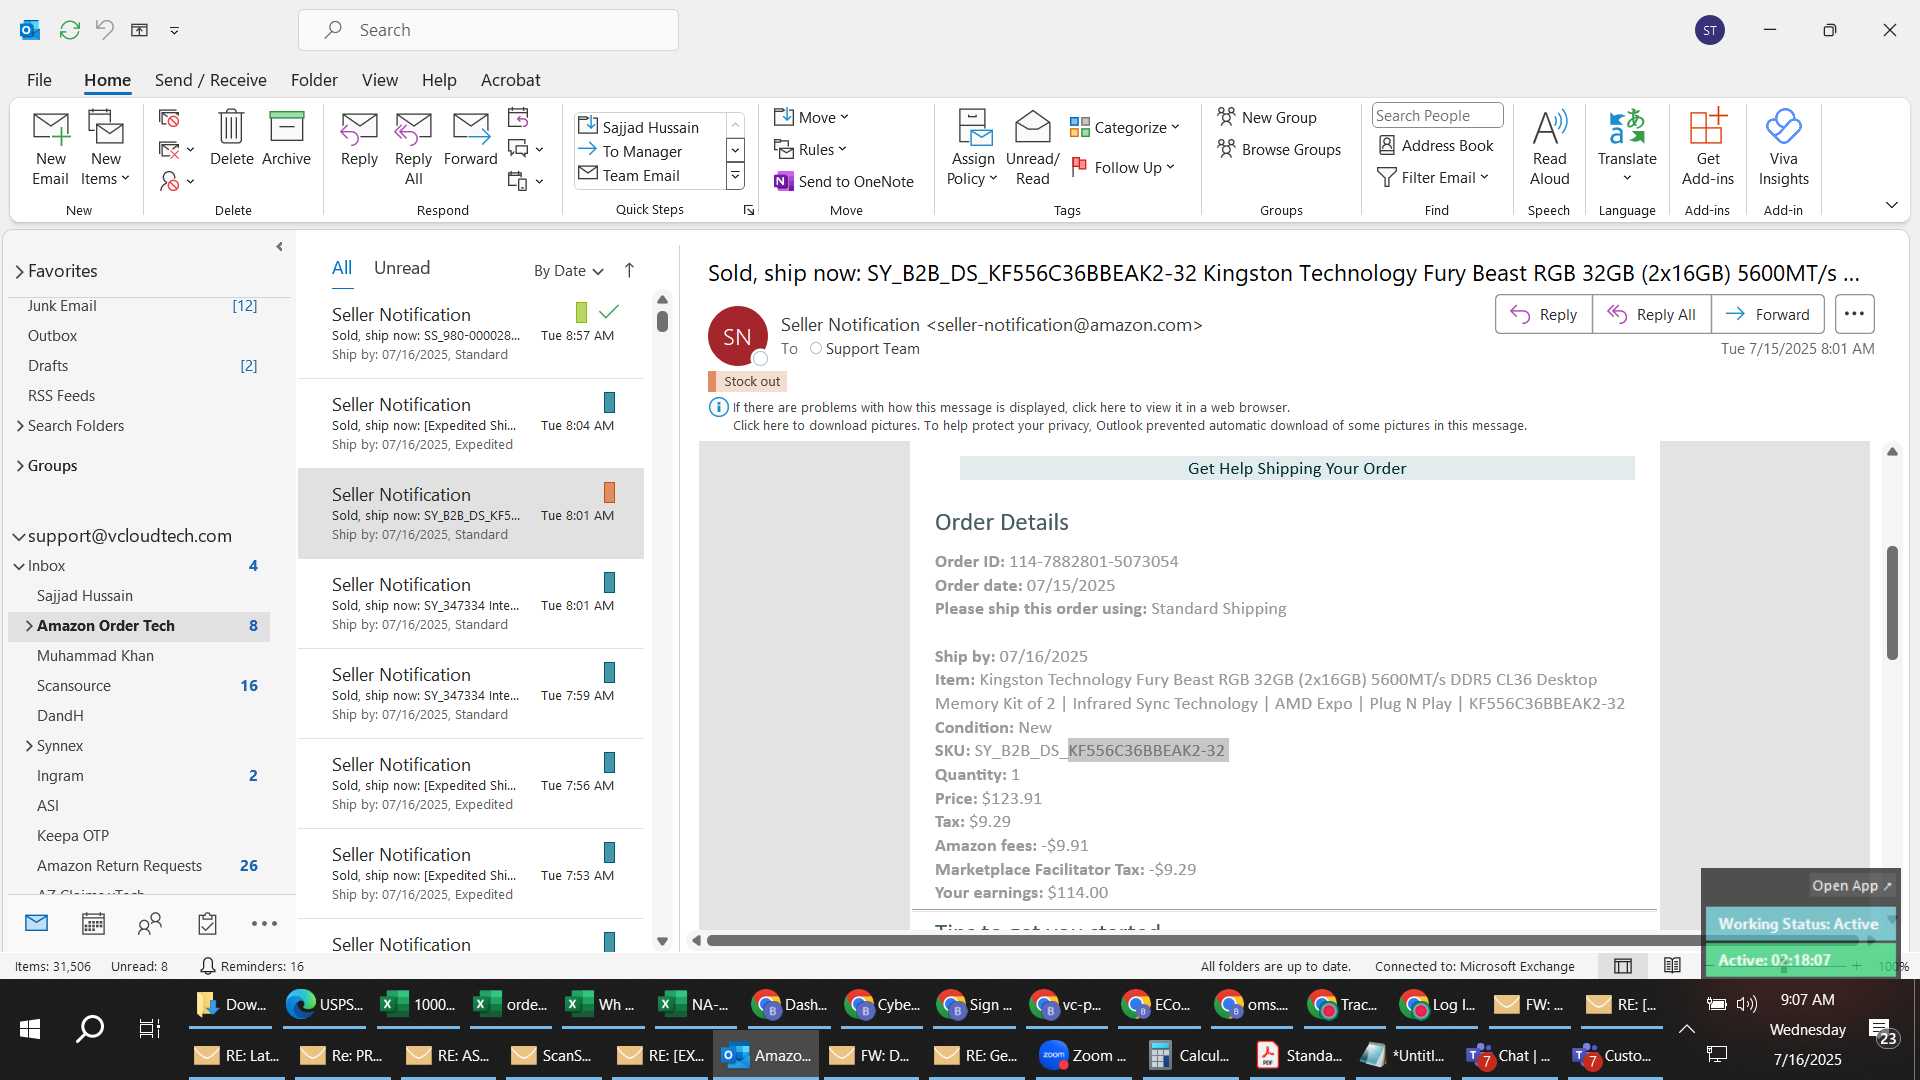Open the View tab
1920x1080 pixels.
379,80
